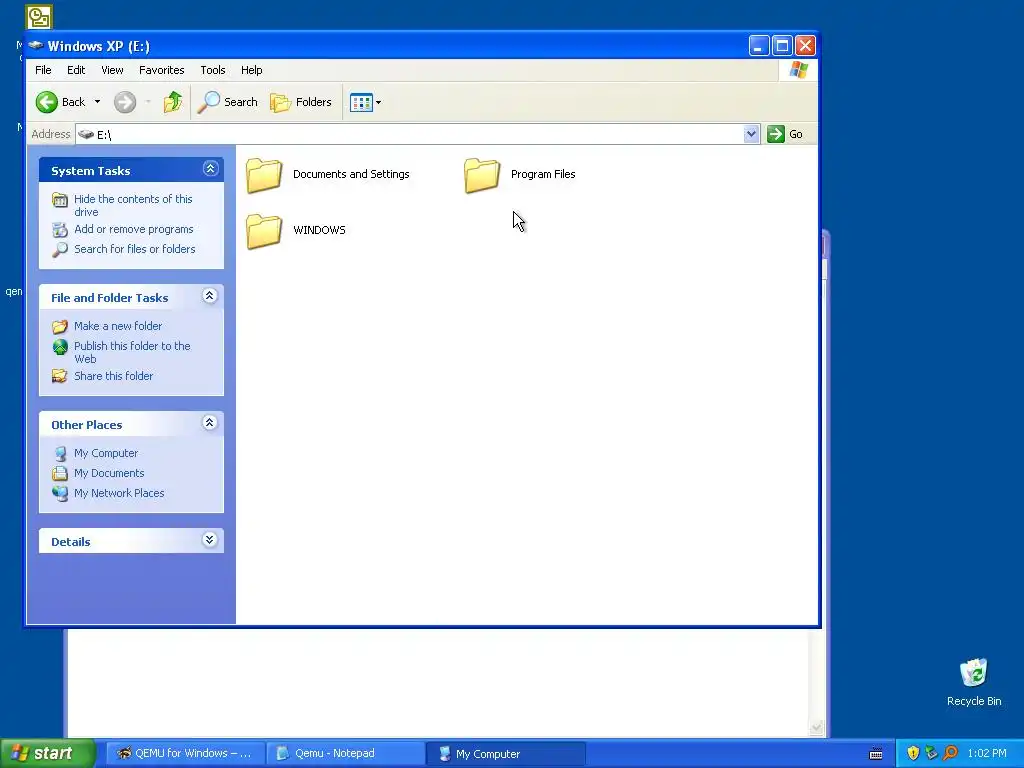Open the Back history dropdown arrow
This screenshot has height=768, width=1024.
coord(97,102)
